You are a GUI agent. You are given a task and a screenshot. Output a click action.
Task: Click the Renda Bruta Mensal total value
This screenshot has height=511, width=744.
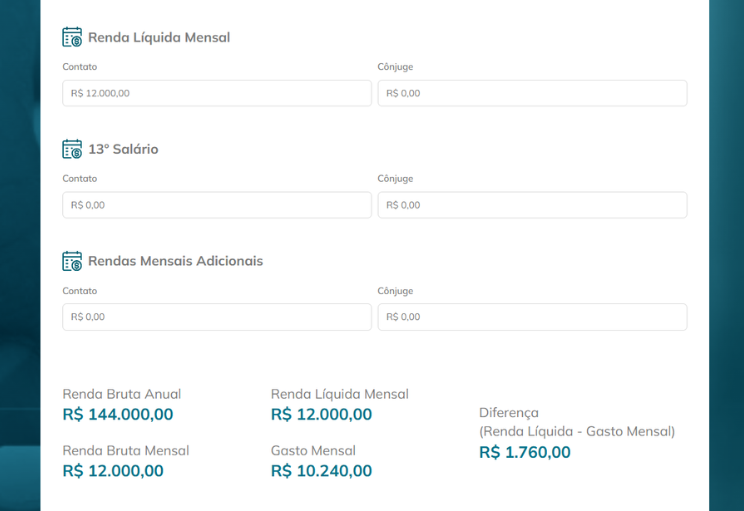(113, 471)
